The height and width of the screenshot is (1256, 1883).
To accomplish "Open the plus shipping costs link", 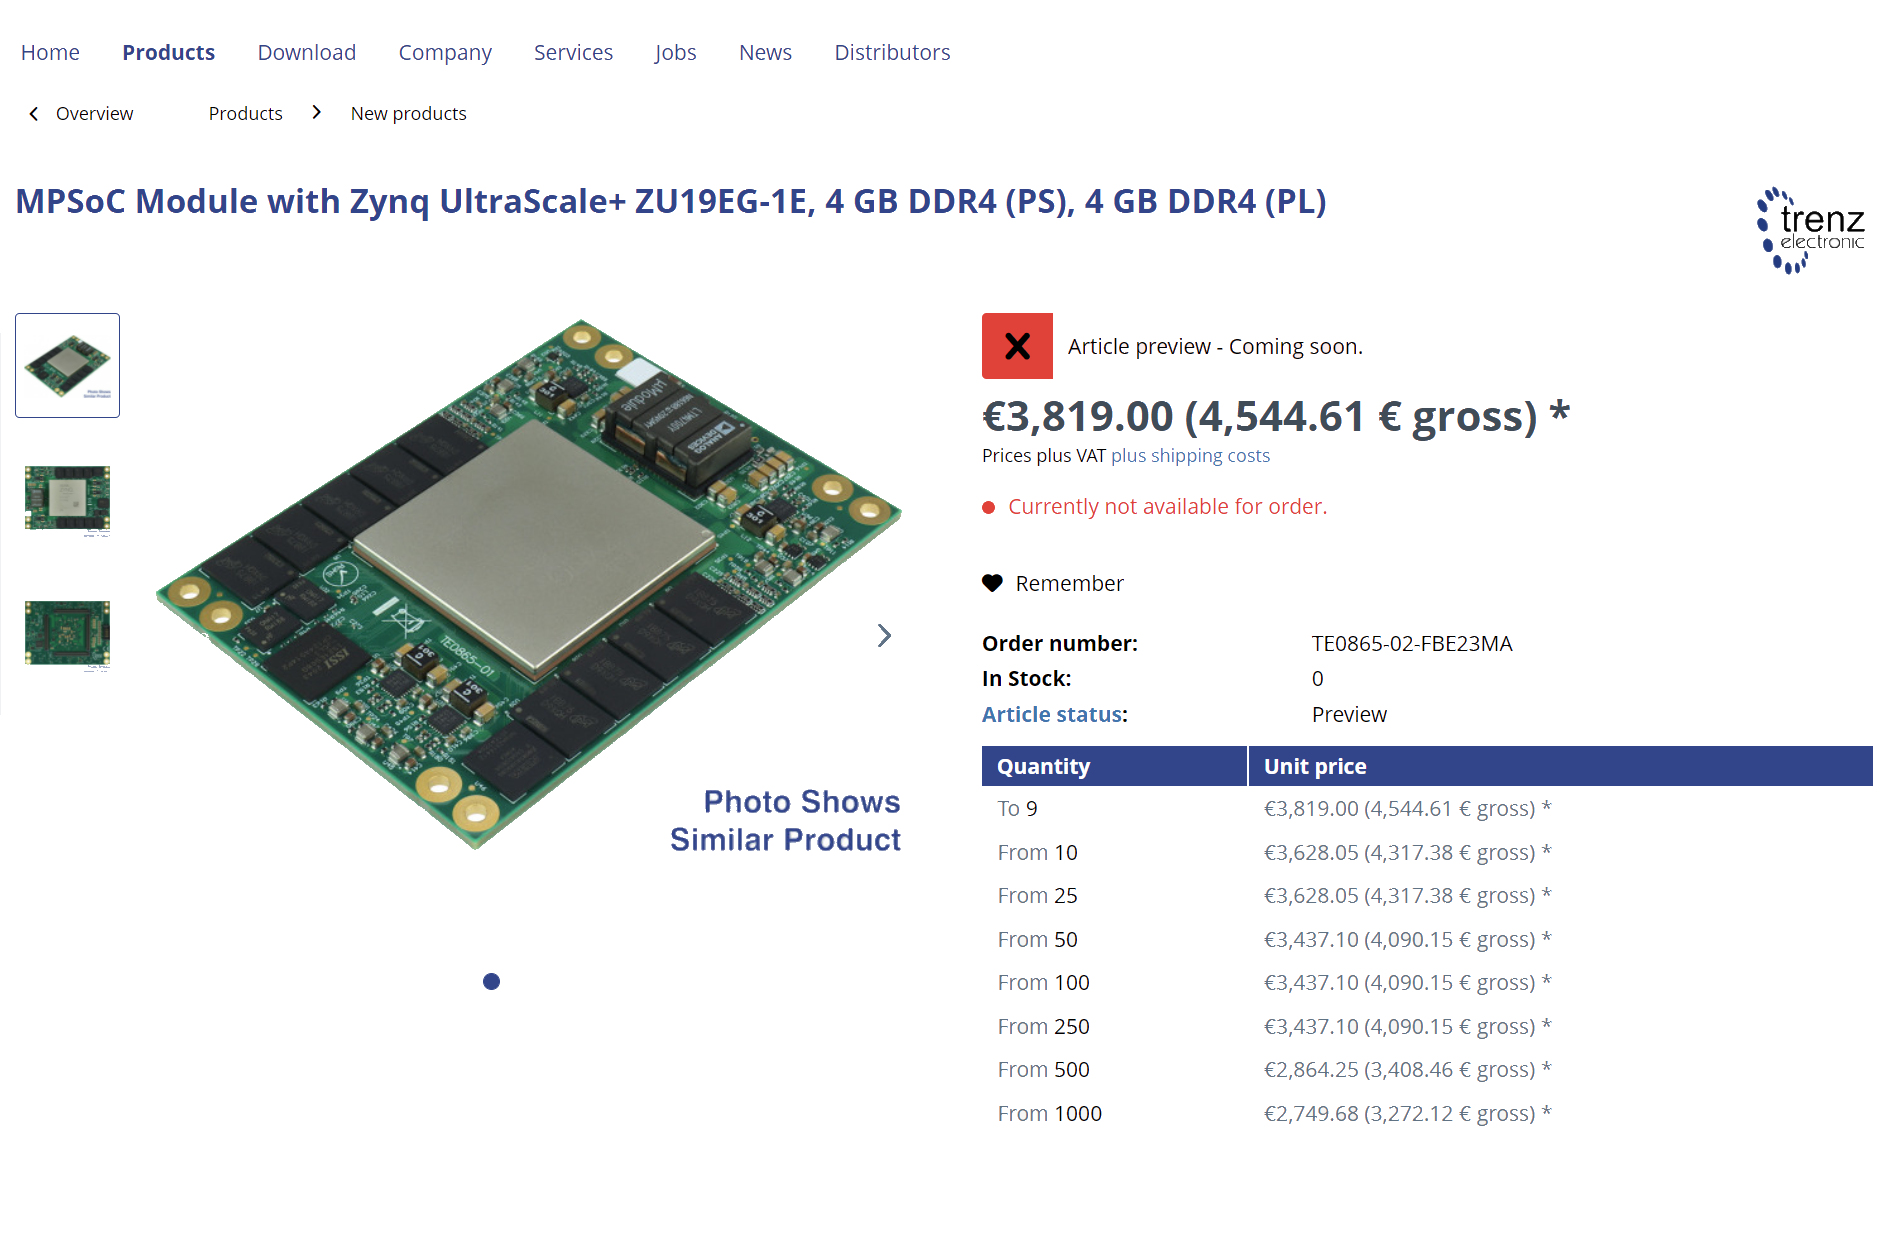I will pos(1190,455).
